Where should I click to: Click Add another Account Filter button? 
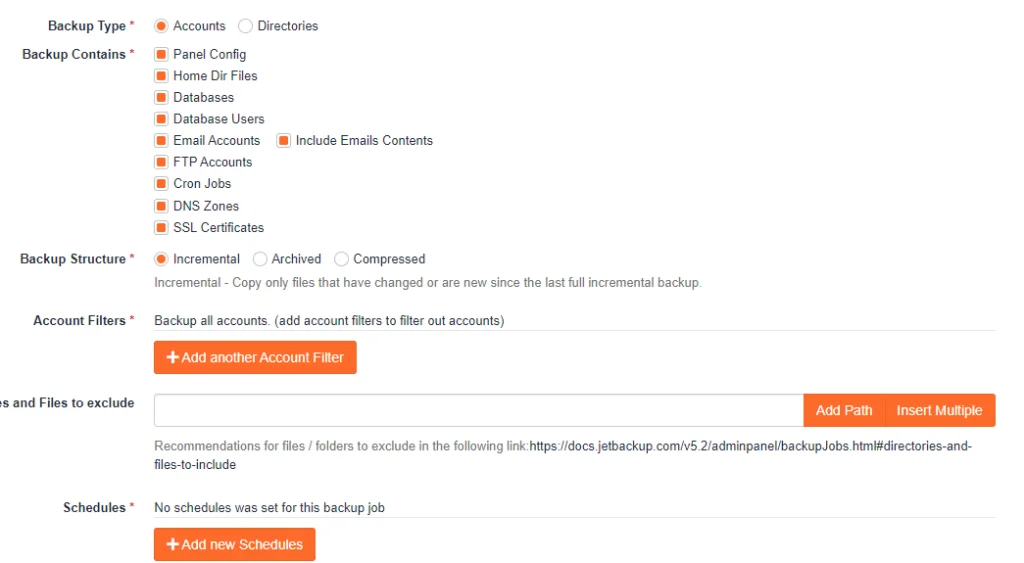pyautogui.click(x=255, y=357)
